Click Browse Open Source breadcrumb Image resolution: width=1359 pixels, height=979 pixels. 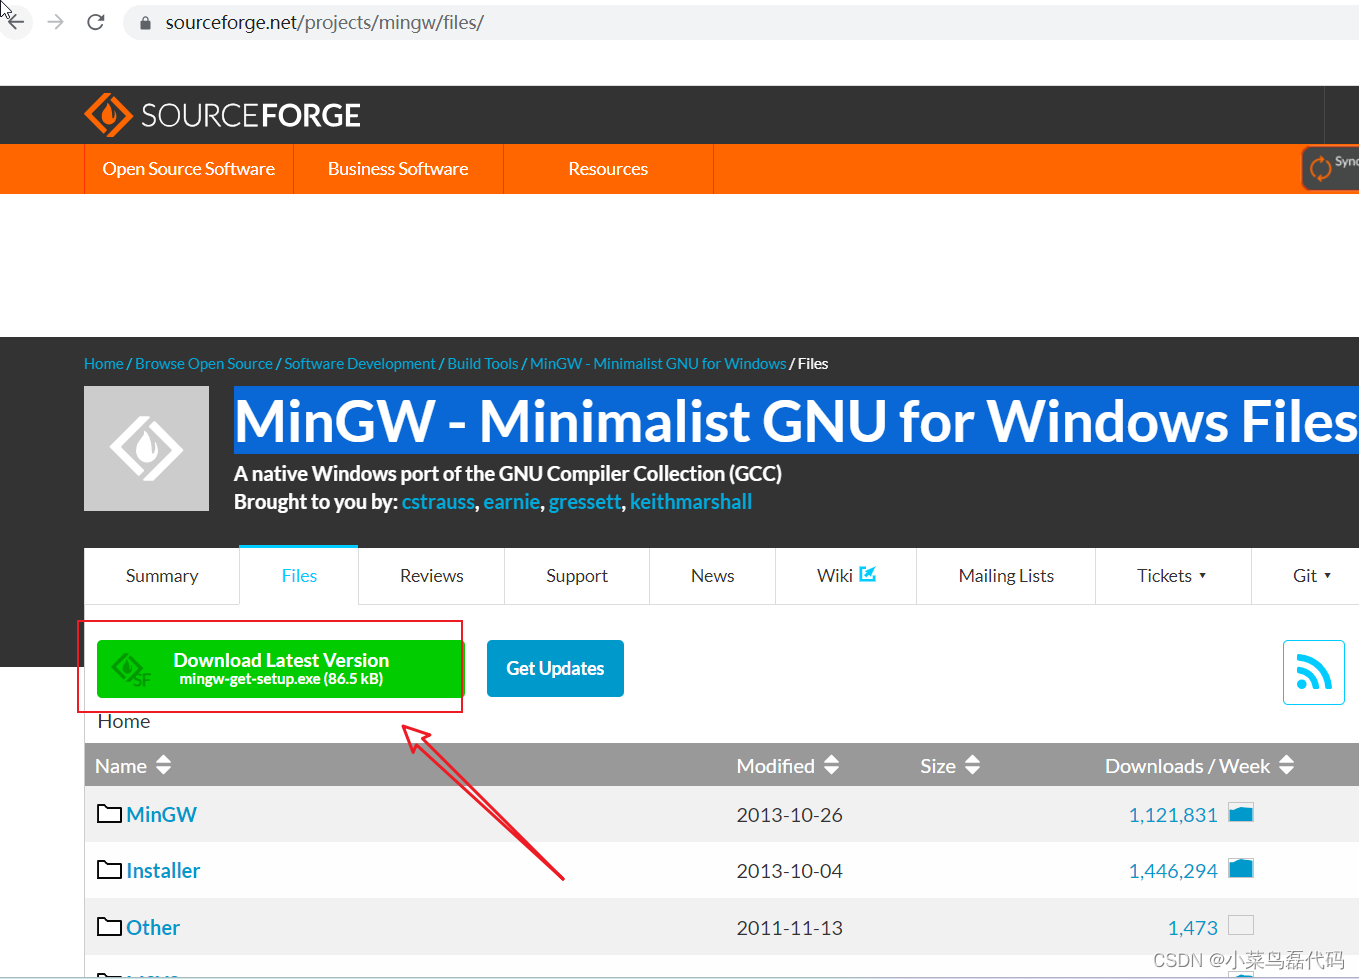click(x=204, y=364)
